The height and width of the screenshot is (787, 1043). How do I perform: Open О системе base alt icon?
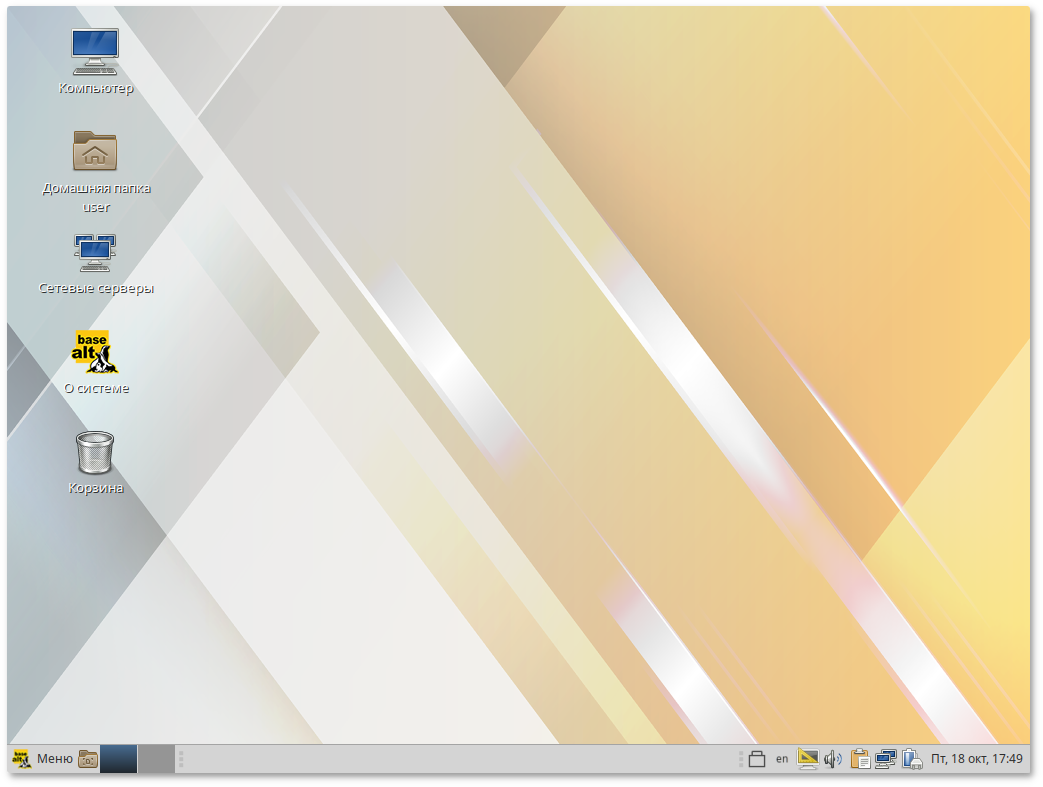pyautogui.click(x=95, y=352)
